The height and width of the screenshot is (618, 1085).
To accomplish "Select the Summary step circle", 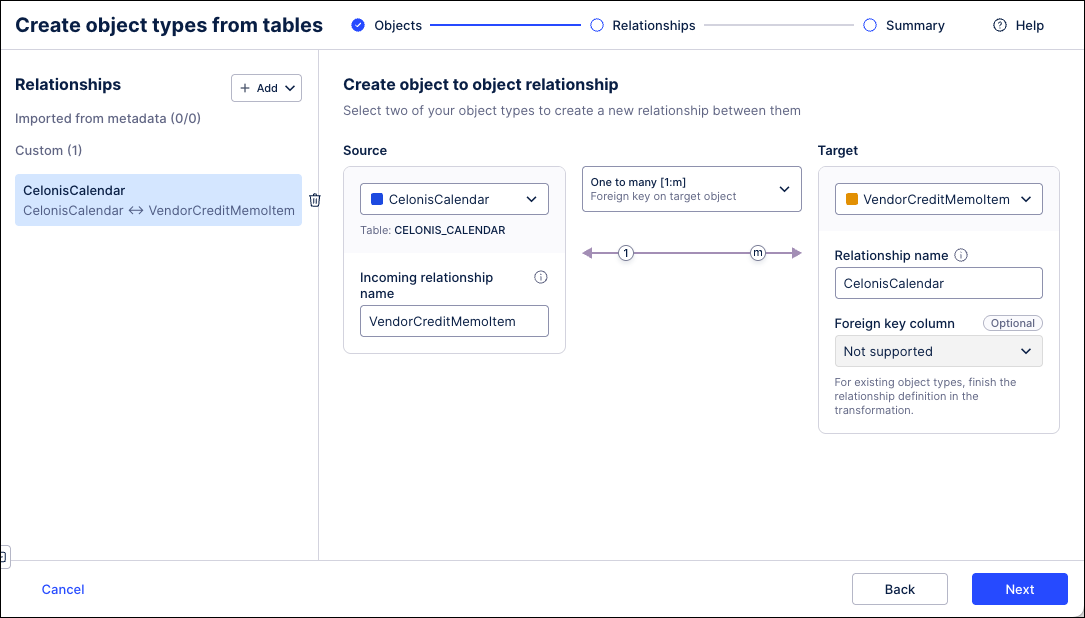I will click(870, 25).
